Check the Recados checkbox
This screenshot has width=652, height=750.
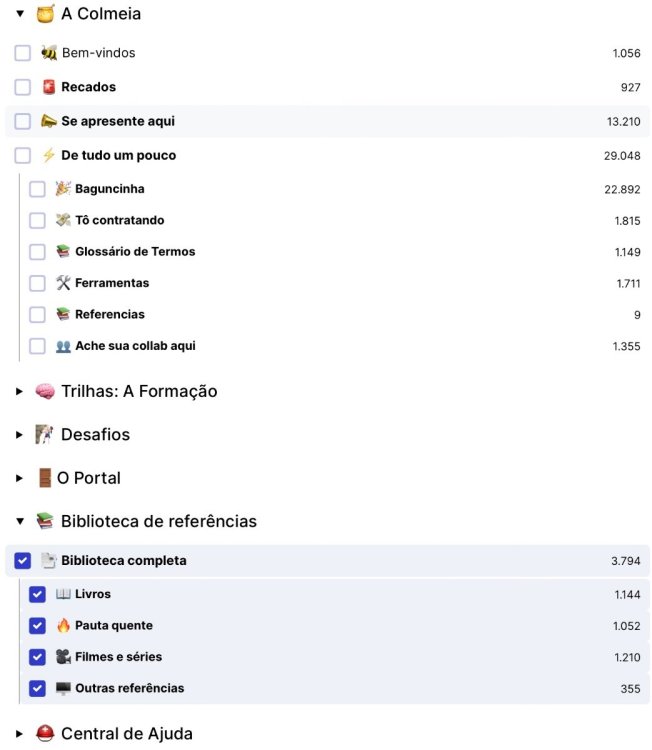(x=23, y=87)
